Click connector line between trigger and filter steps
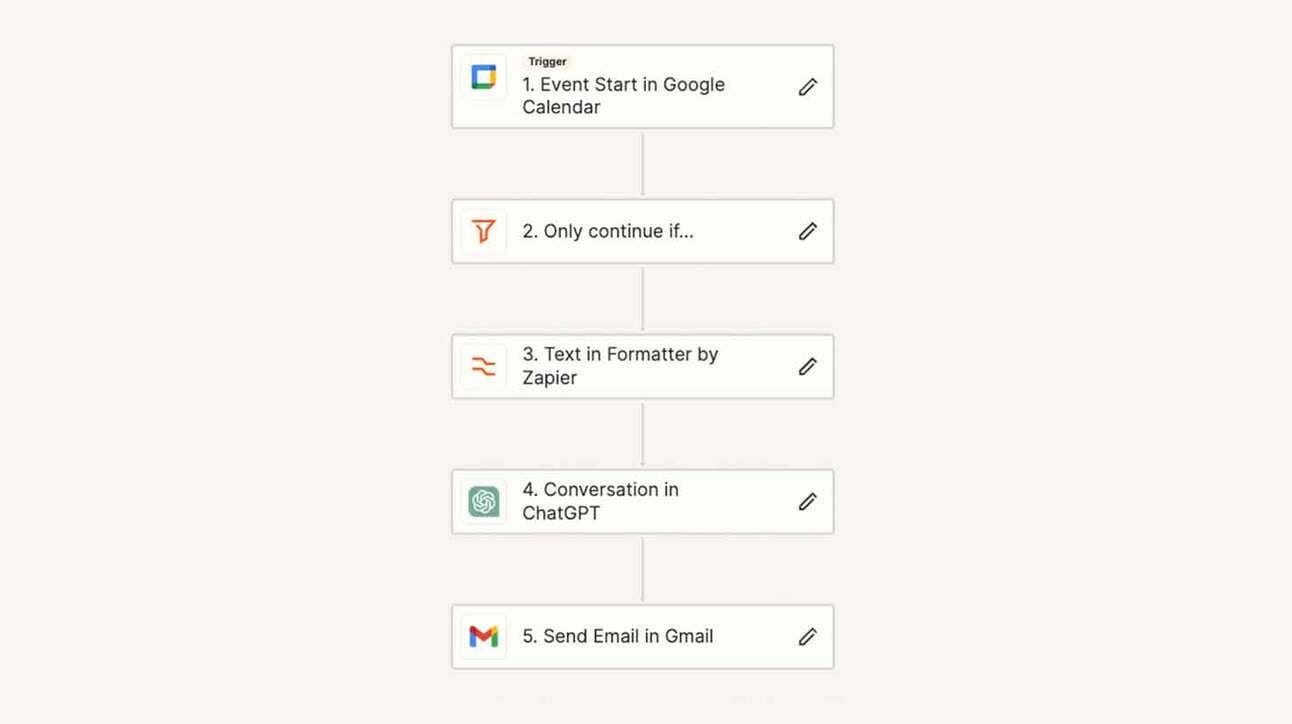This screenshot has width=1292, height=724. point(642,164)
